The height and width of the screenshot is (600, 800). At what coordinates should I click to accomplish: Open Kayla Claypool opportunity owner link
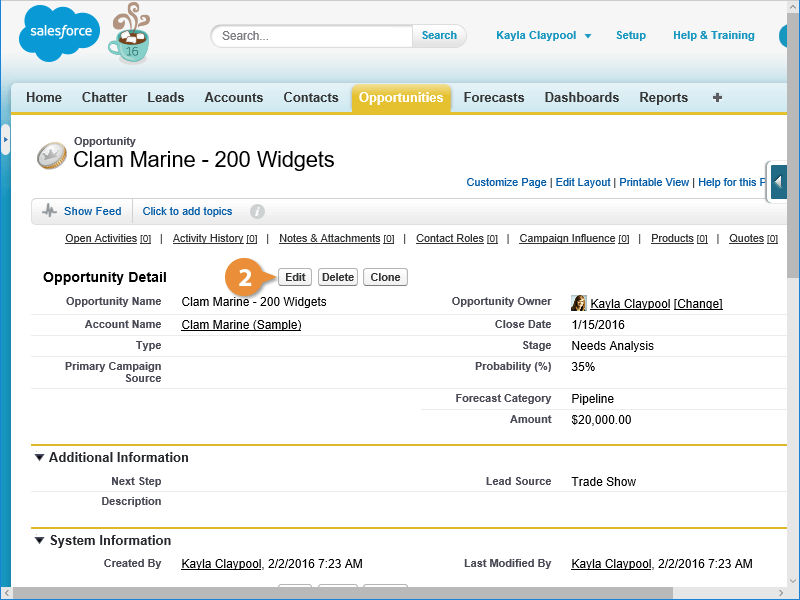coord(630,304)
